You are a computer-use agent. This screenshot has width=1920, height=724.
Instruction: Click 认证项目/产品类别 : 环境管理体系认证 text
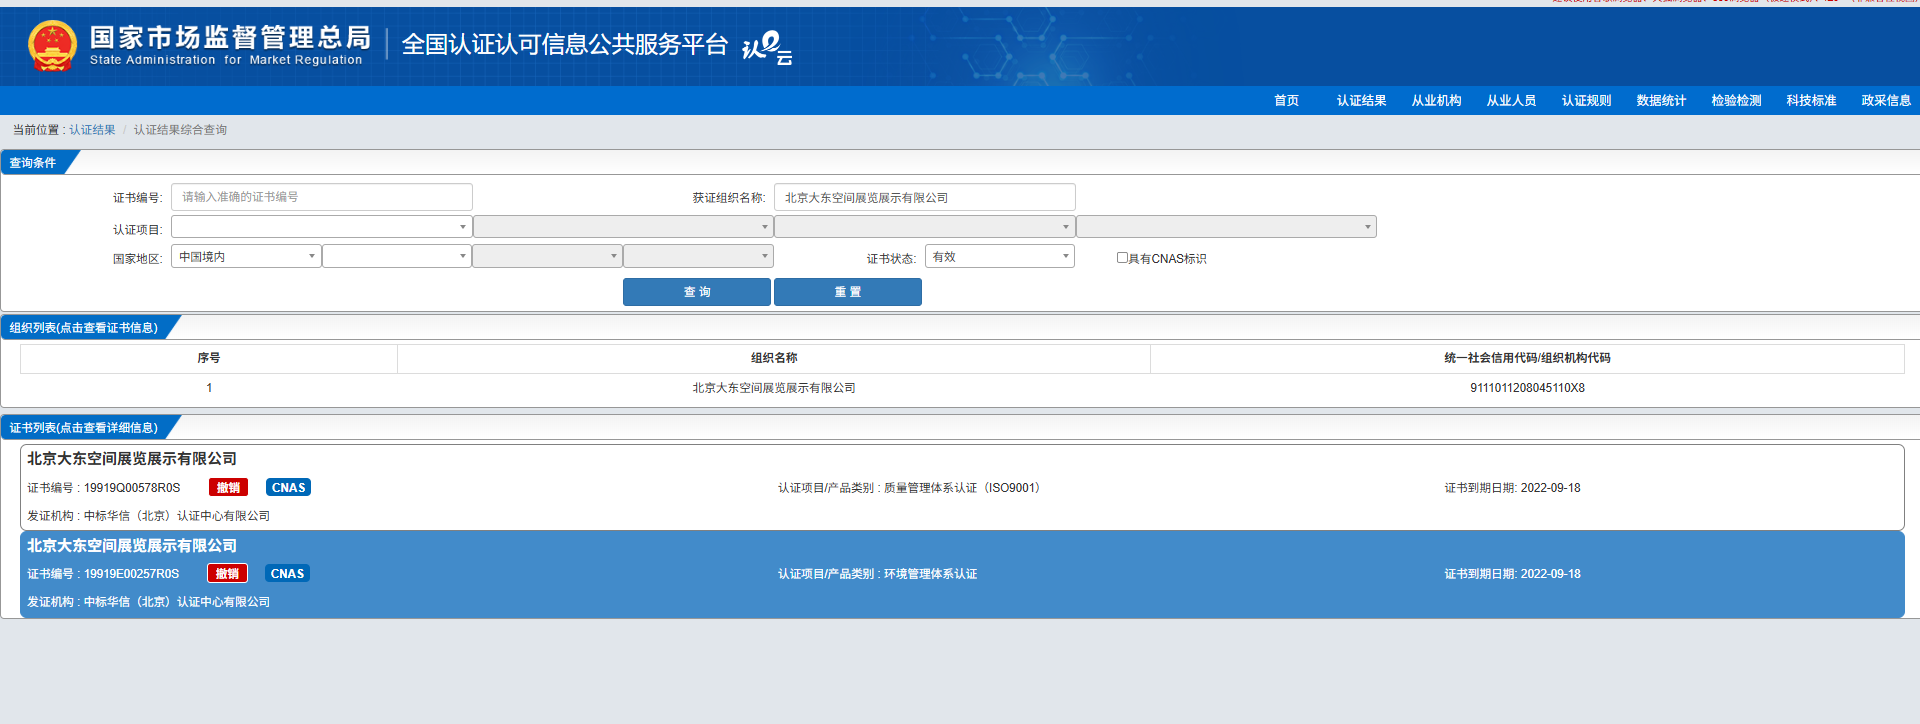pos(878,574)
